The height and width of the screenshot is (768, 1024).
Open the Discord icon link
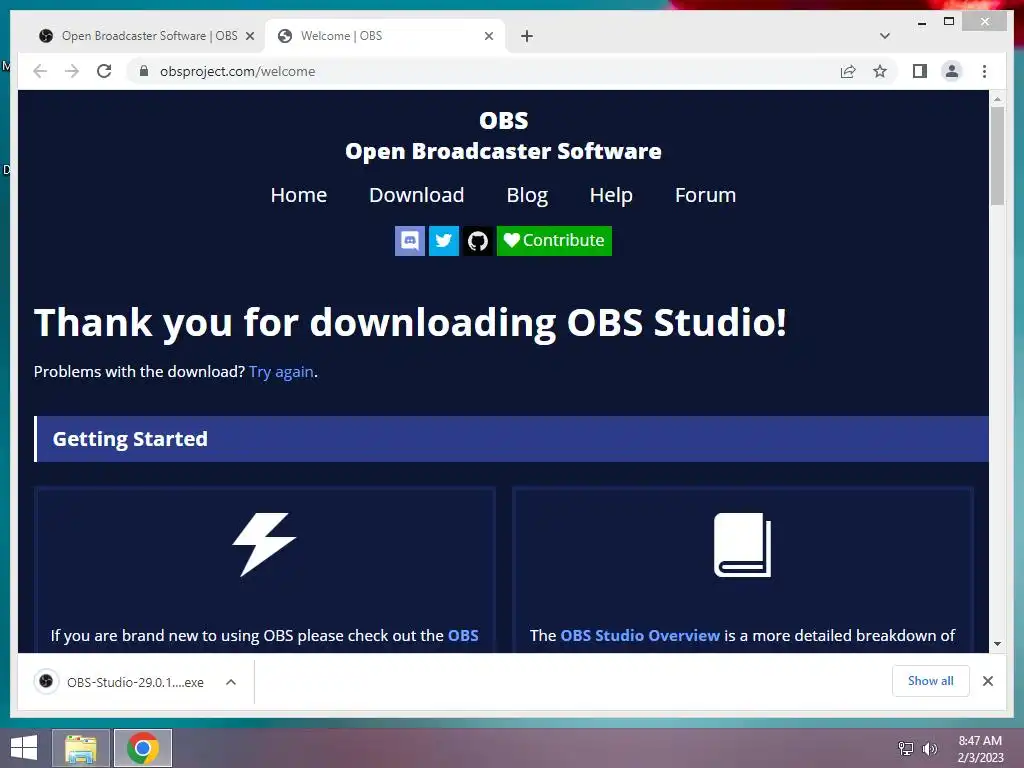click(x=409, y=241)
